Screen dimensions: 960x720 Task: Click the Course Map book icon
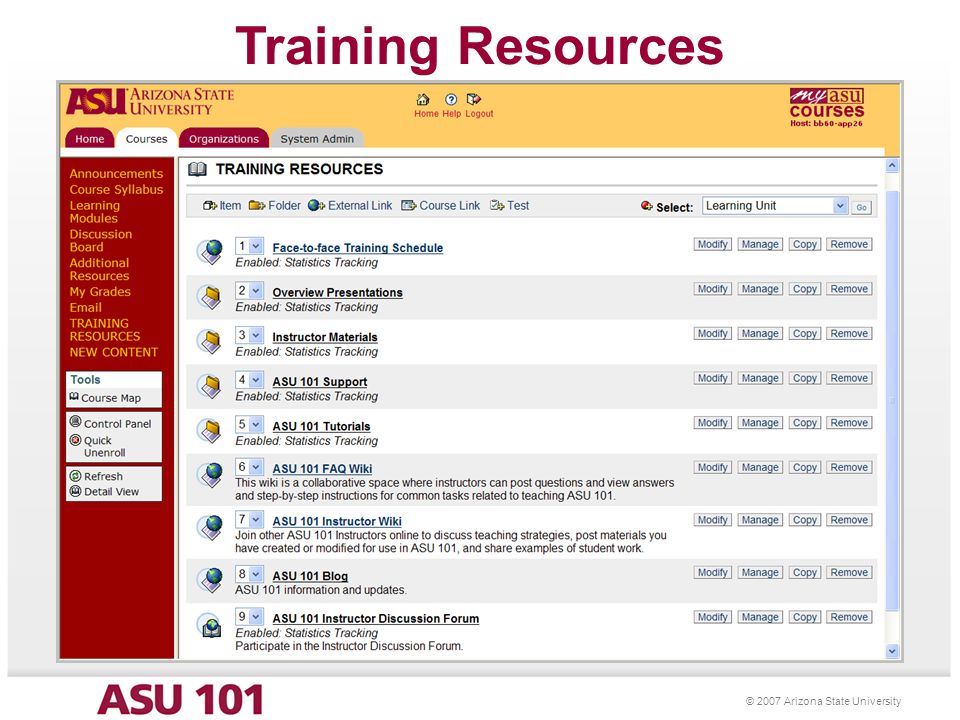coord(74,397)
